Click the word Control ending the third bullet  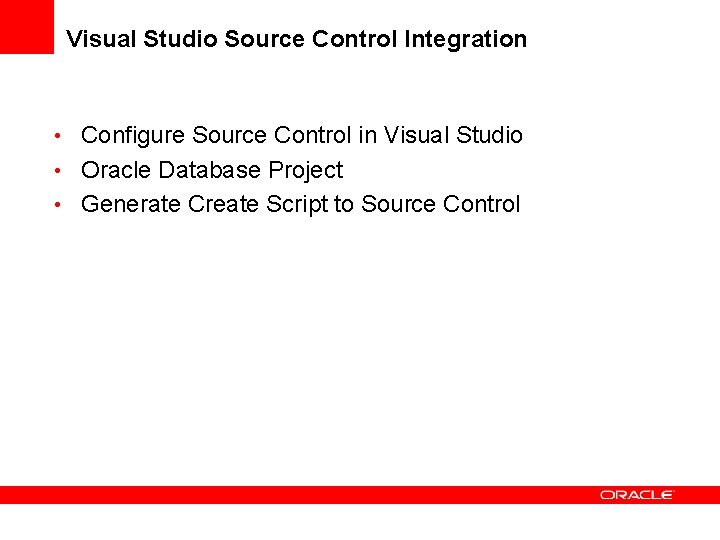tap(480, 204)
